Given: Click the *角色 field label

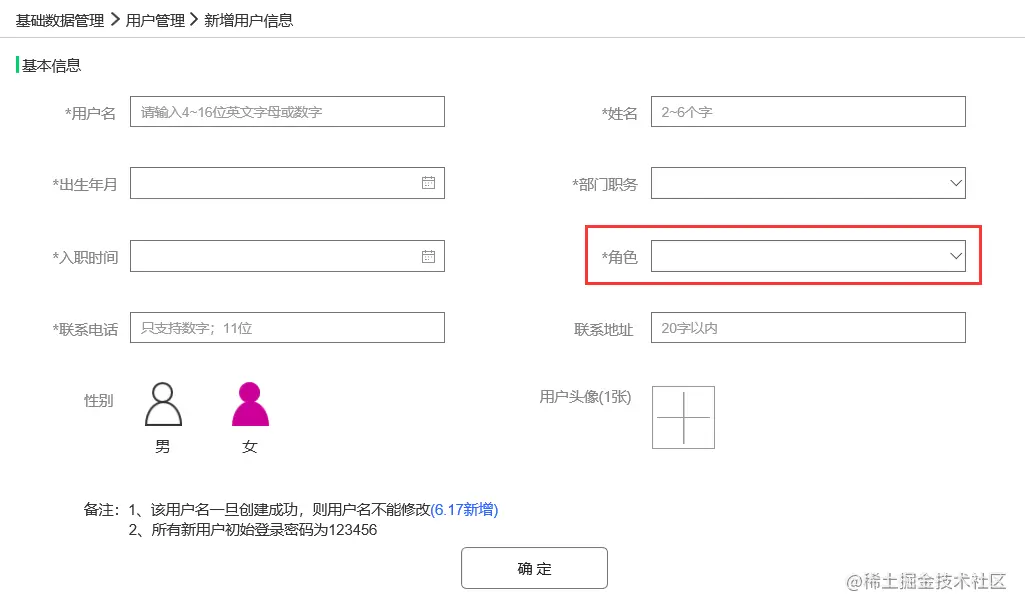Looking at the screenshot, I should pyautogui.click(x=619, y=258).
